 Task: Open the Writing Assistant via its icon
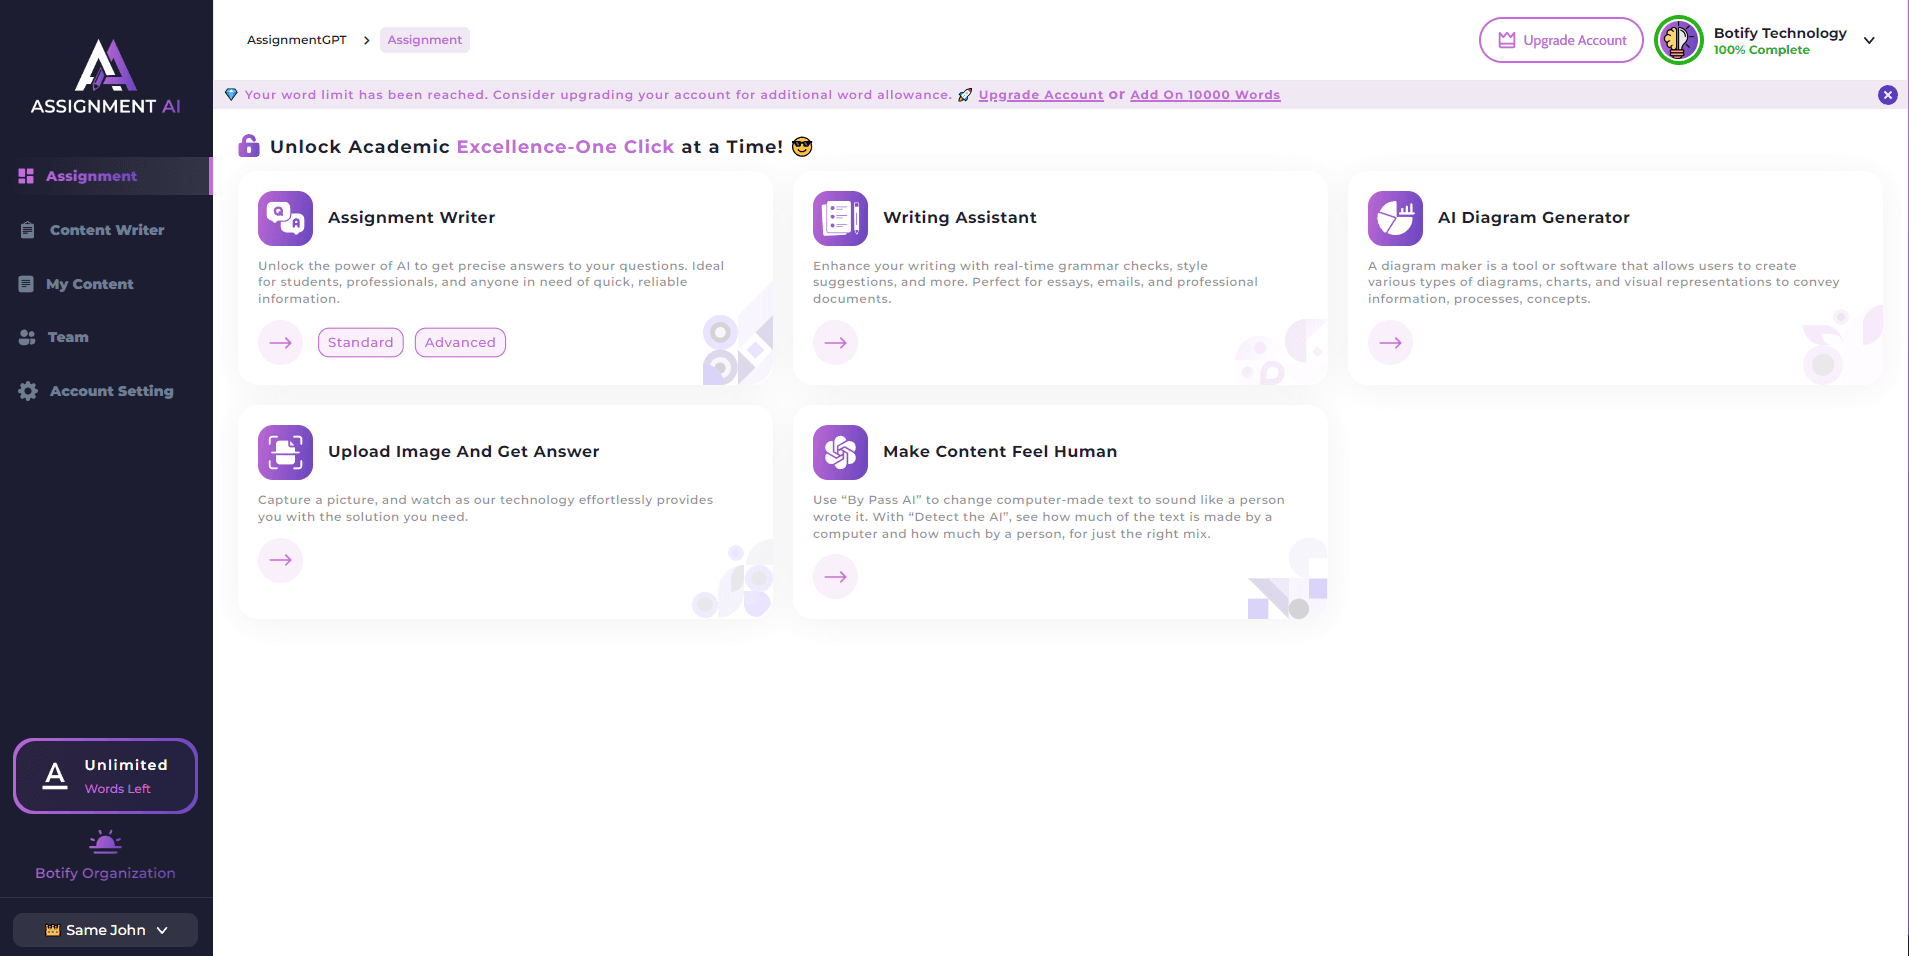pyautogui.click(x=839, y=218)
